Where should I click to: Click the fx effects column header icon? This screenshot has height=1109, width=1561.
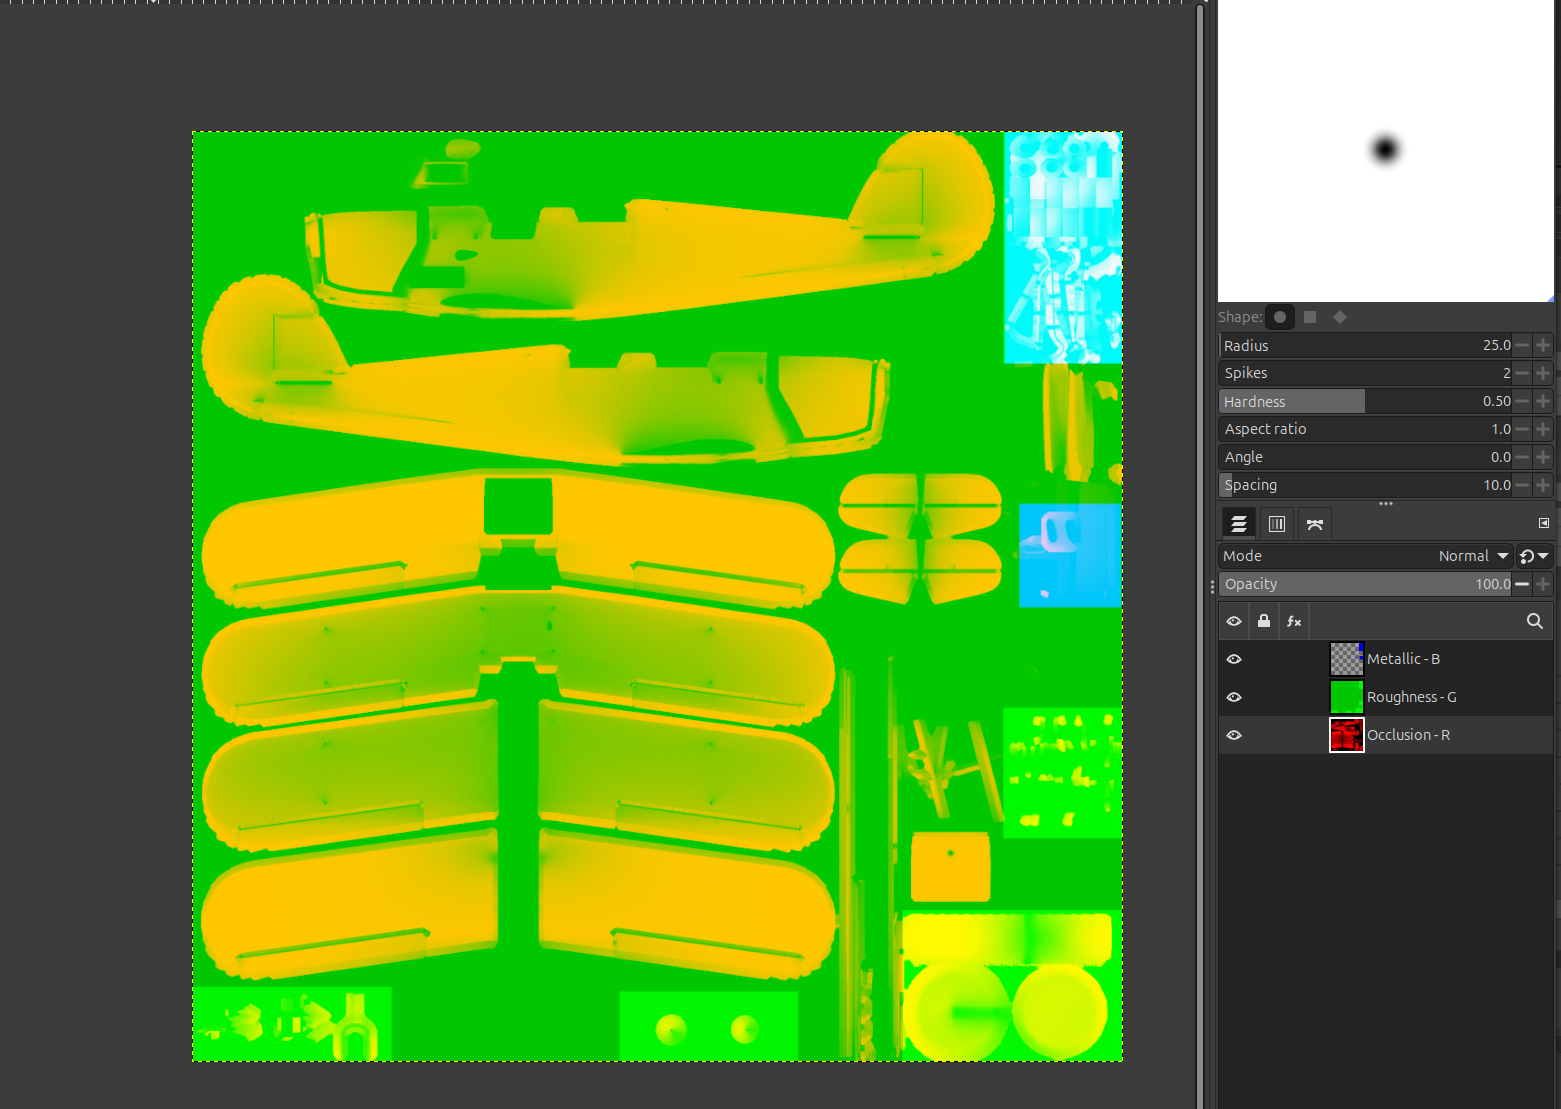1294,621
